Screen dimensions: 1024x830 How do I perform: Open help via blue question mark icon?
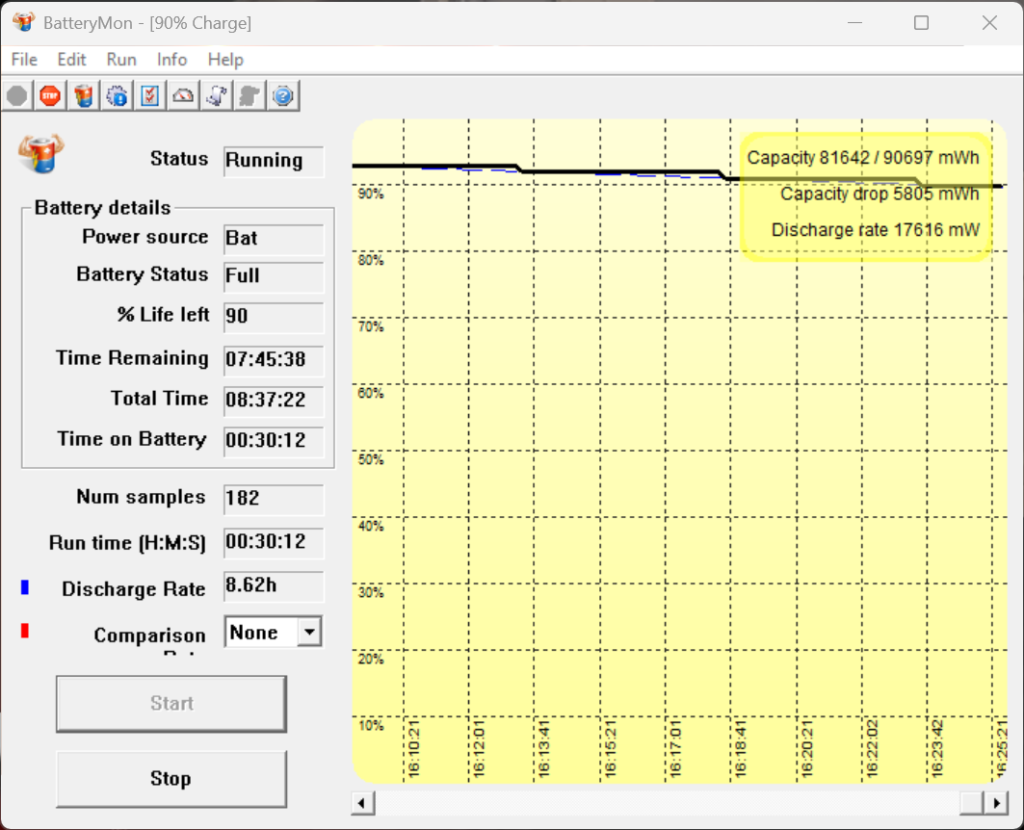[x=283, y=96]
